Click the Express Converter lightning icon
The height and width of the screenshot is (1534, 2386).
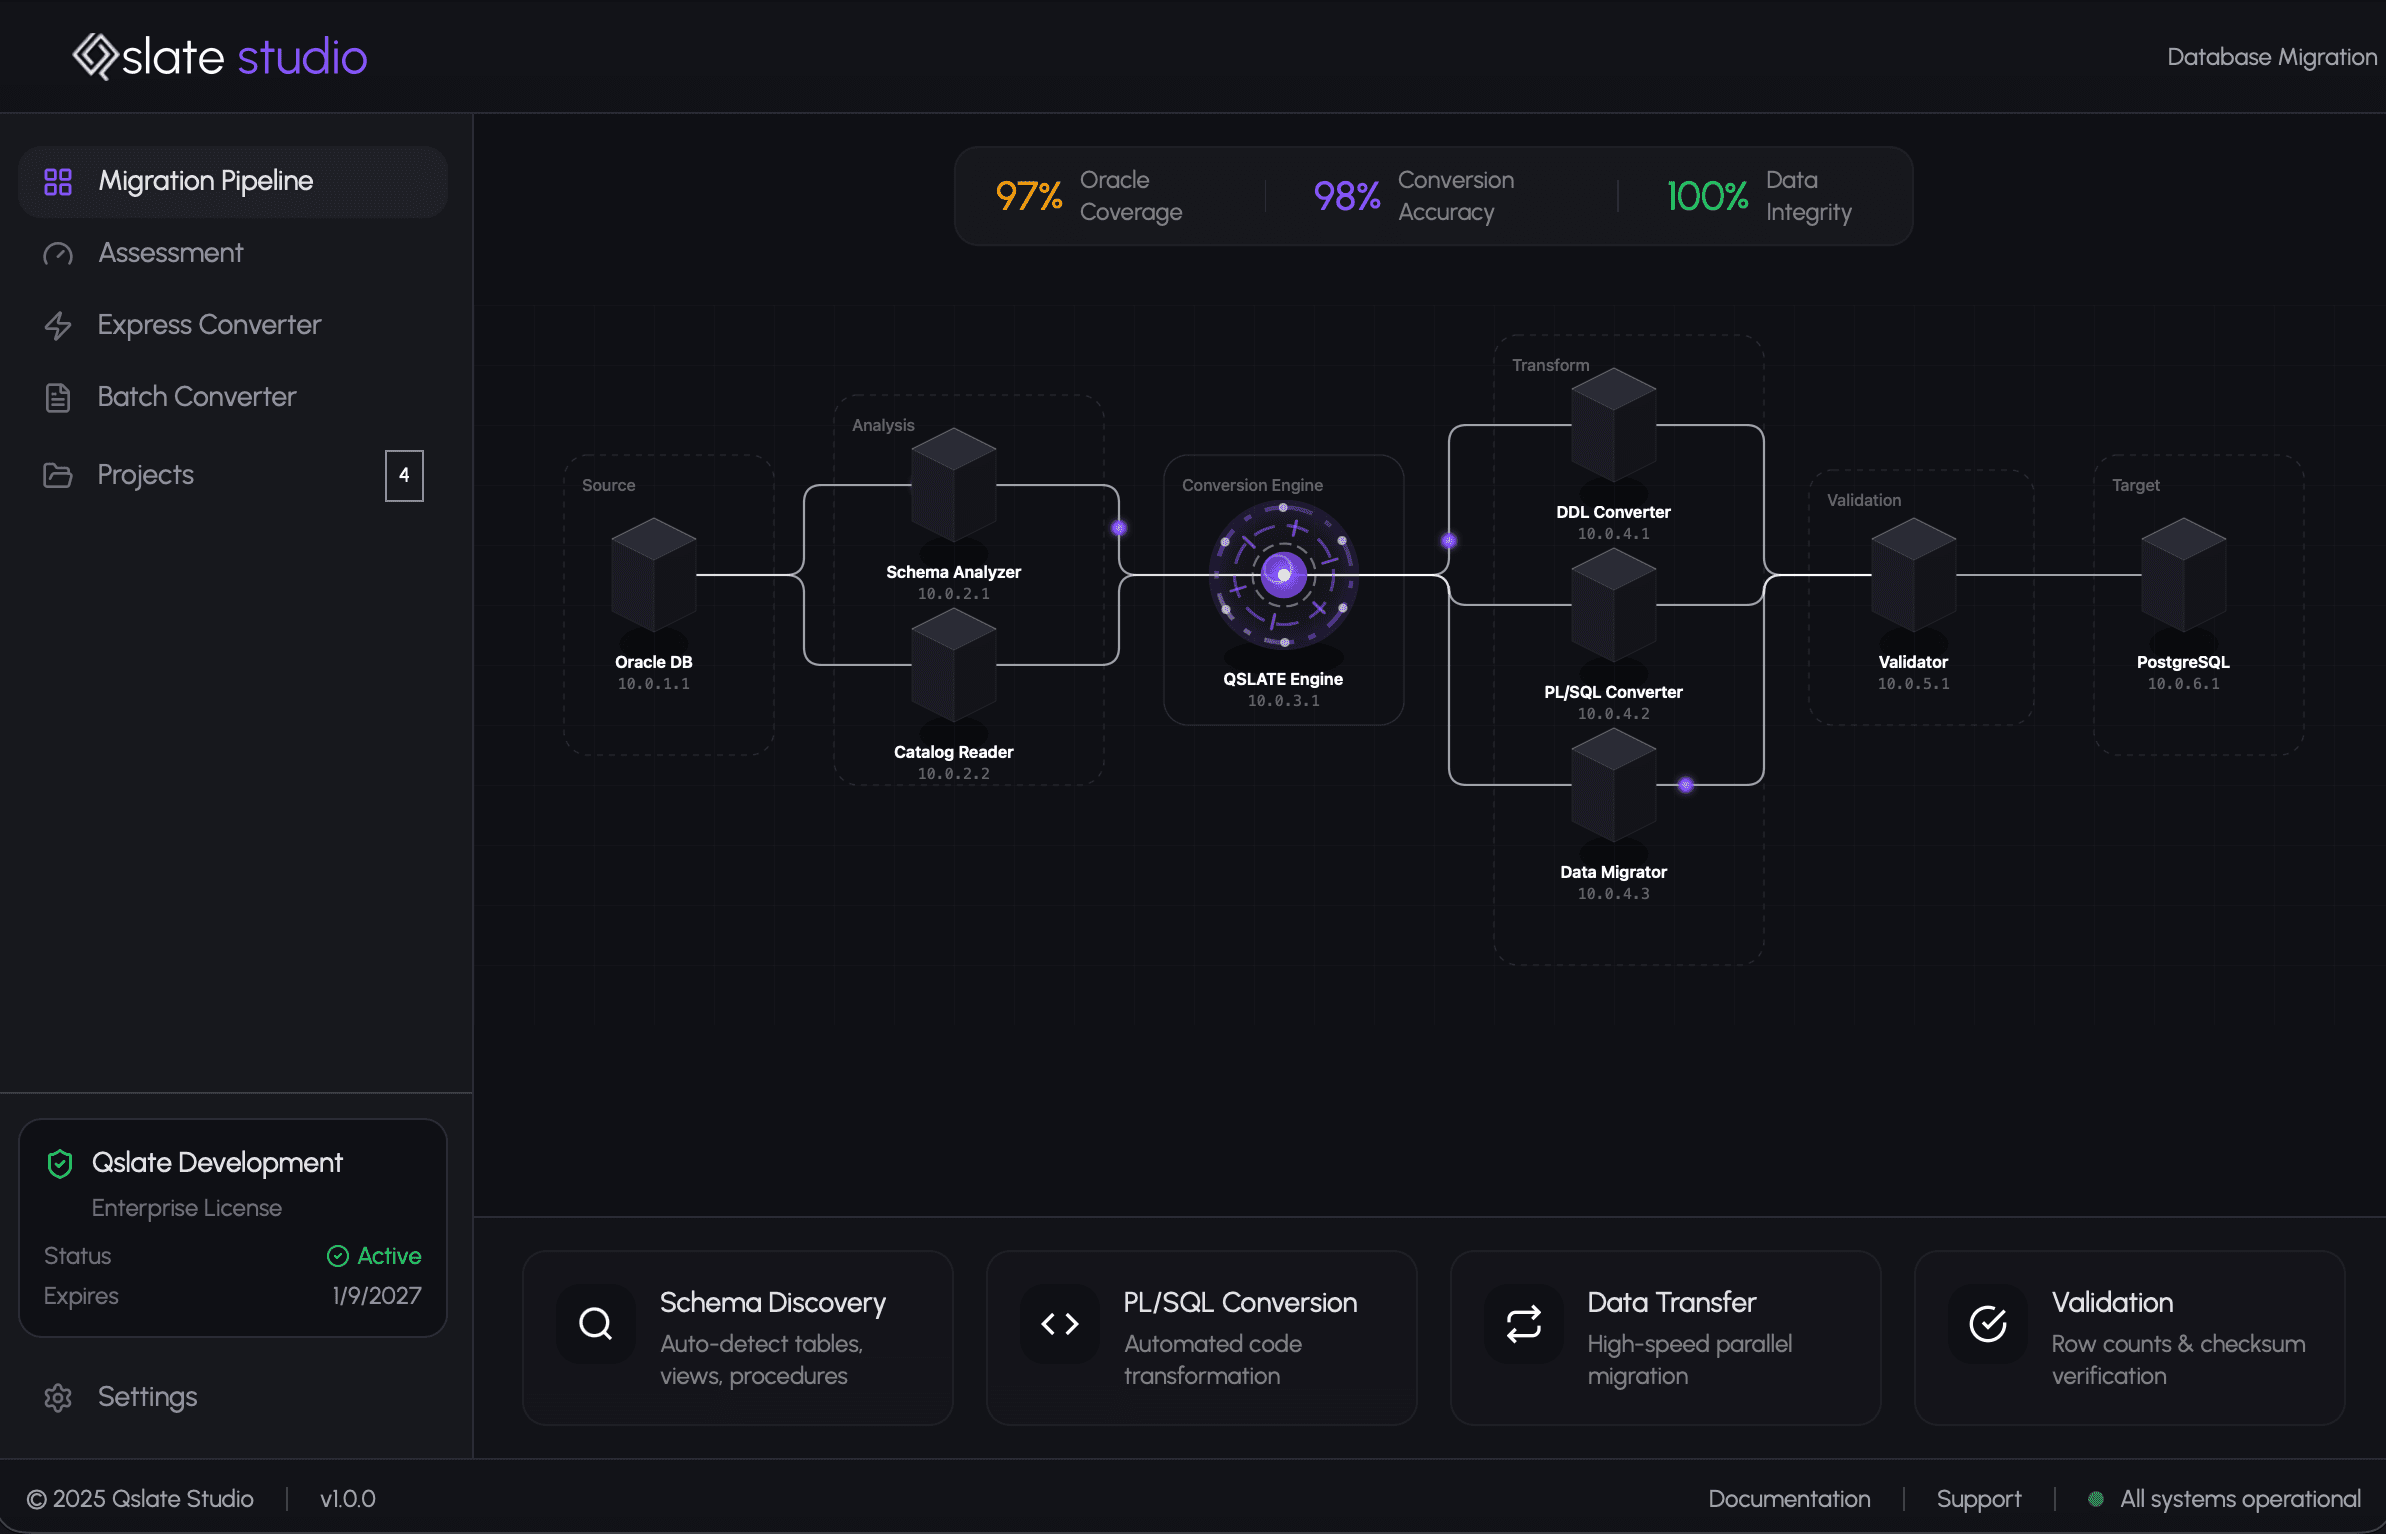[58, 326]
